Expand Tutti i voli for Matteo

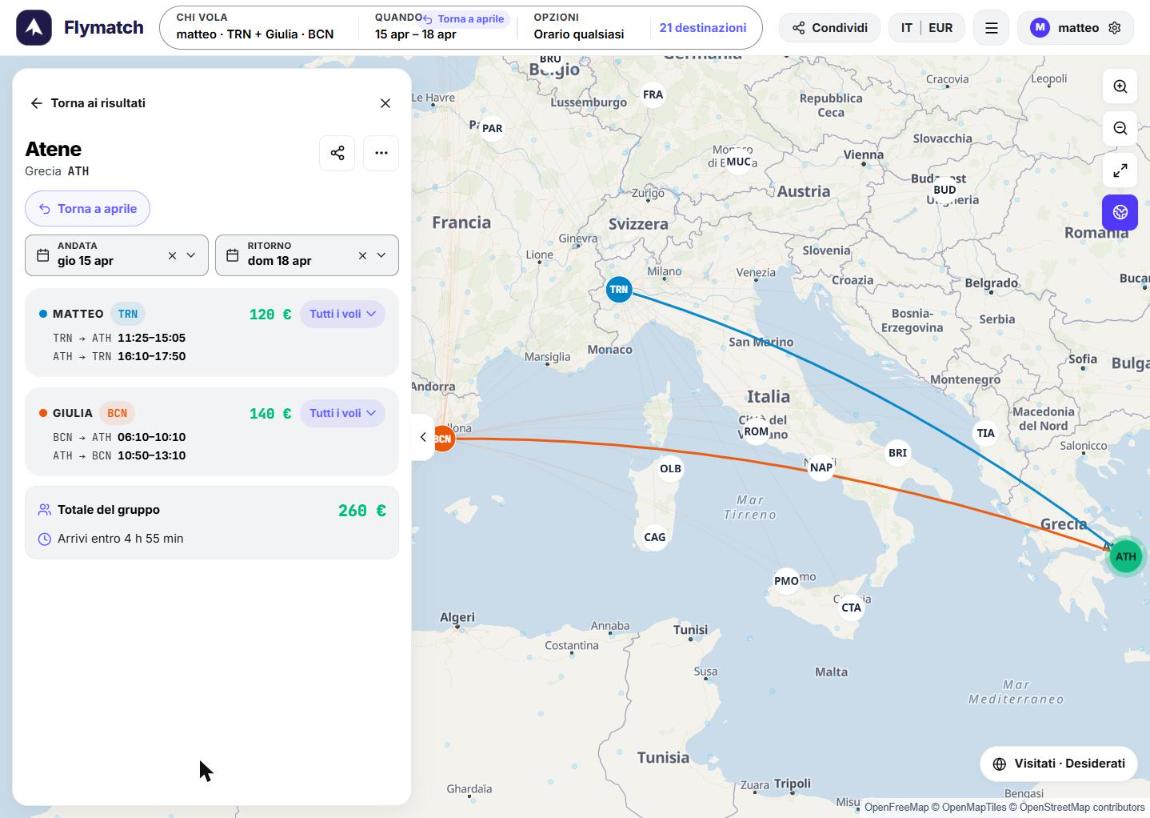coord(343,314)
